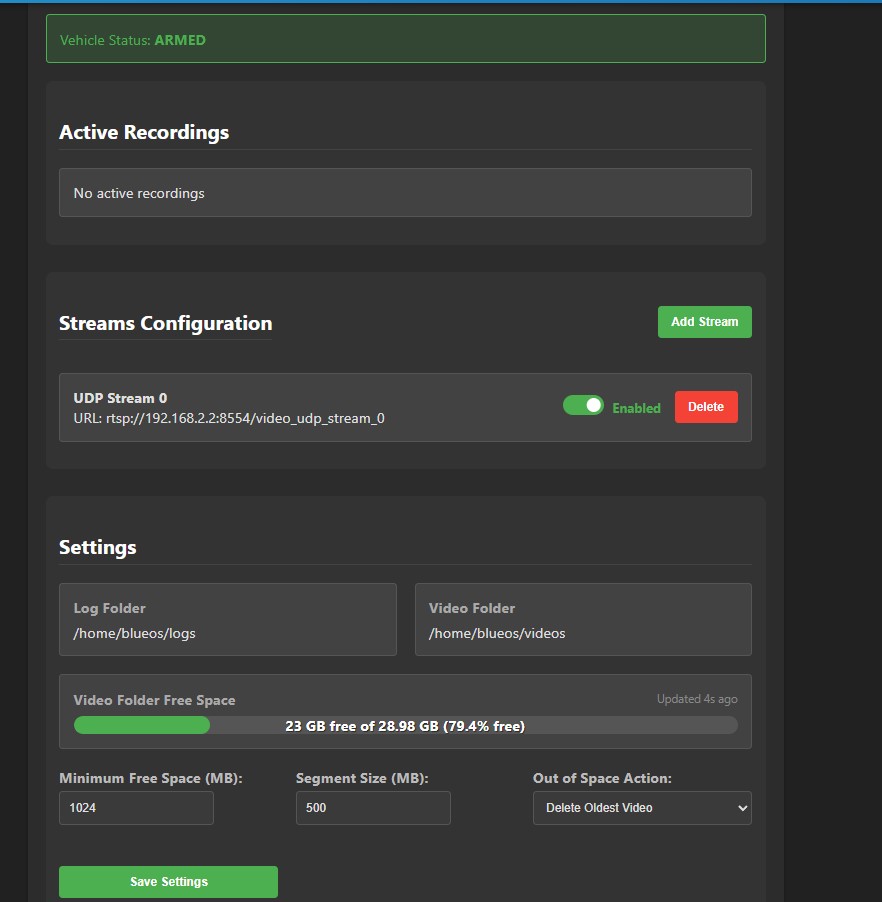Focus the Segment Size input field

point(373,808)
